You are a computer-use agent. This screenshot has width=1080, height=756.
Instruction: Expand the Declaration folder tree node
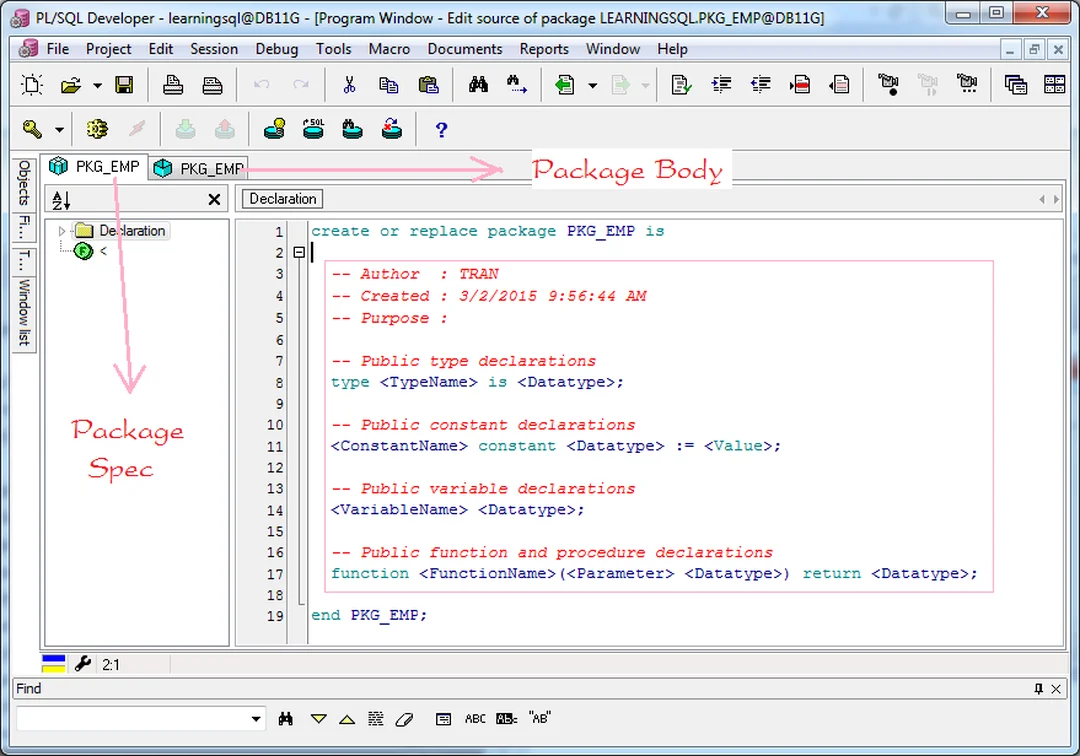61,231
